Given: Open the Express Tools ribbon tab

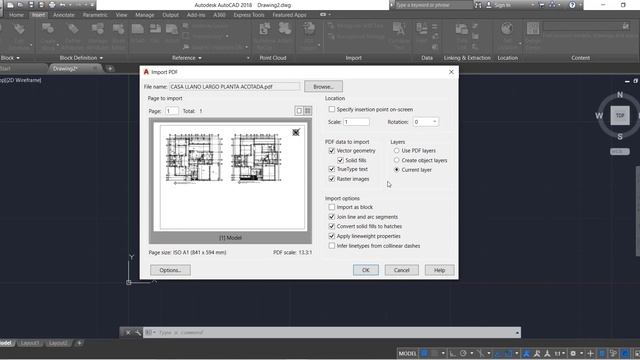Looking at the screenshot, I should click(x=249, y=15).
